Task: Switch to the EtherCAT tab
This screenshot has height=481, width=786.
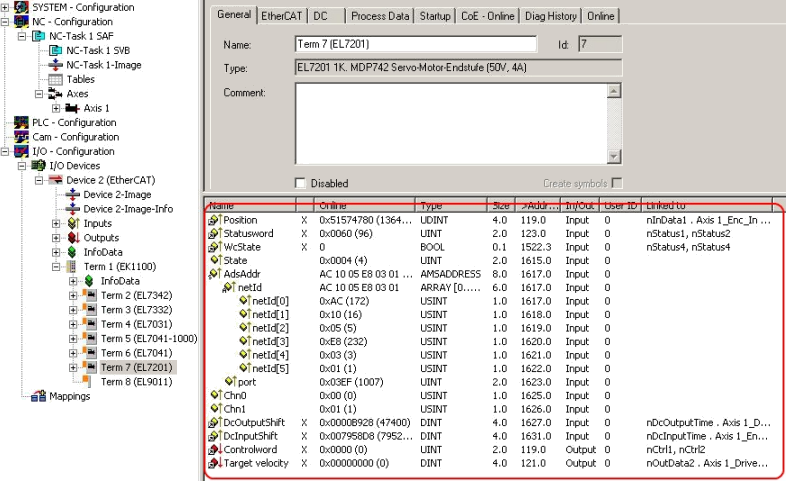Action: tap(282, 16)
